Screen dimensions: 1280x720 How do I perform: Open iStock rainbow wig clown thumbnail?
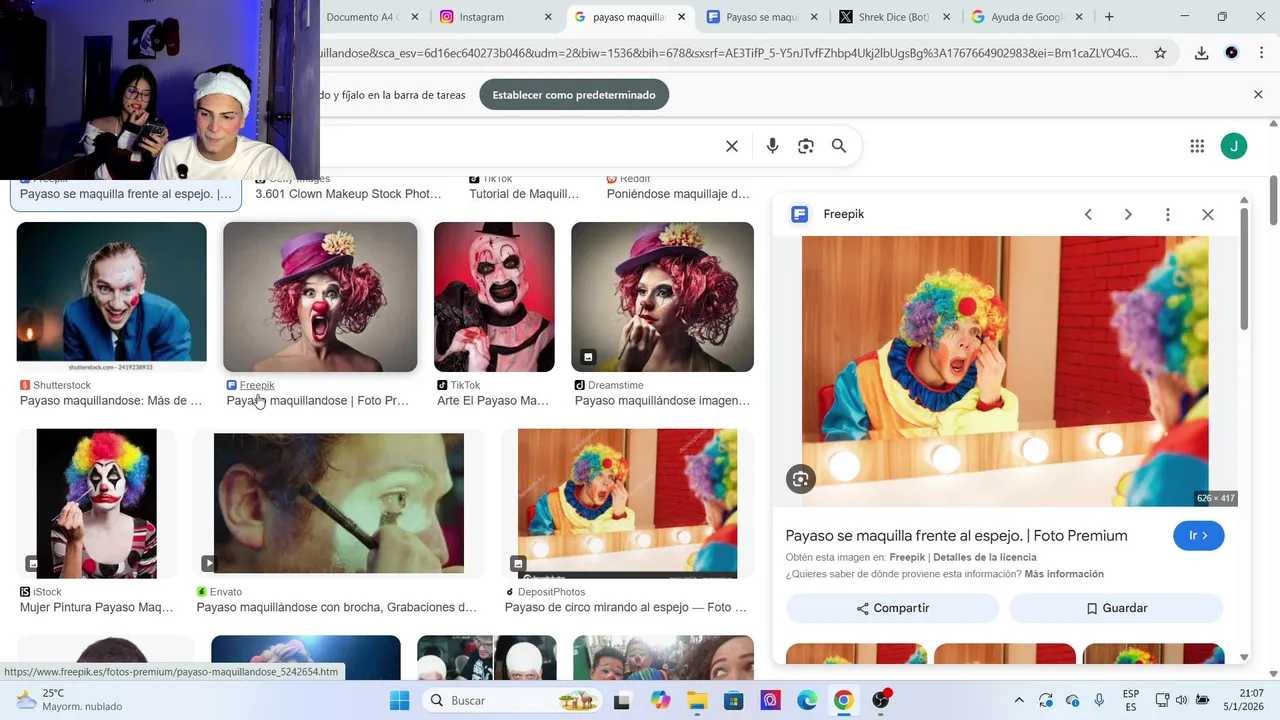point(97,503)
